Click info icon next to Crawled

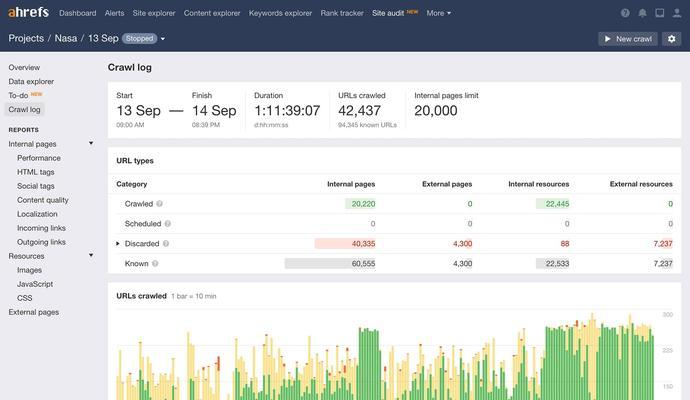tap(160, 204)
